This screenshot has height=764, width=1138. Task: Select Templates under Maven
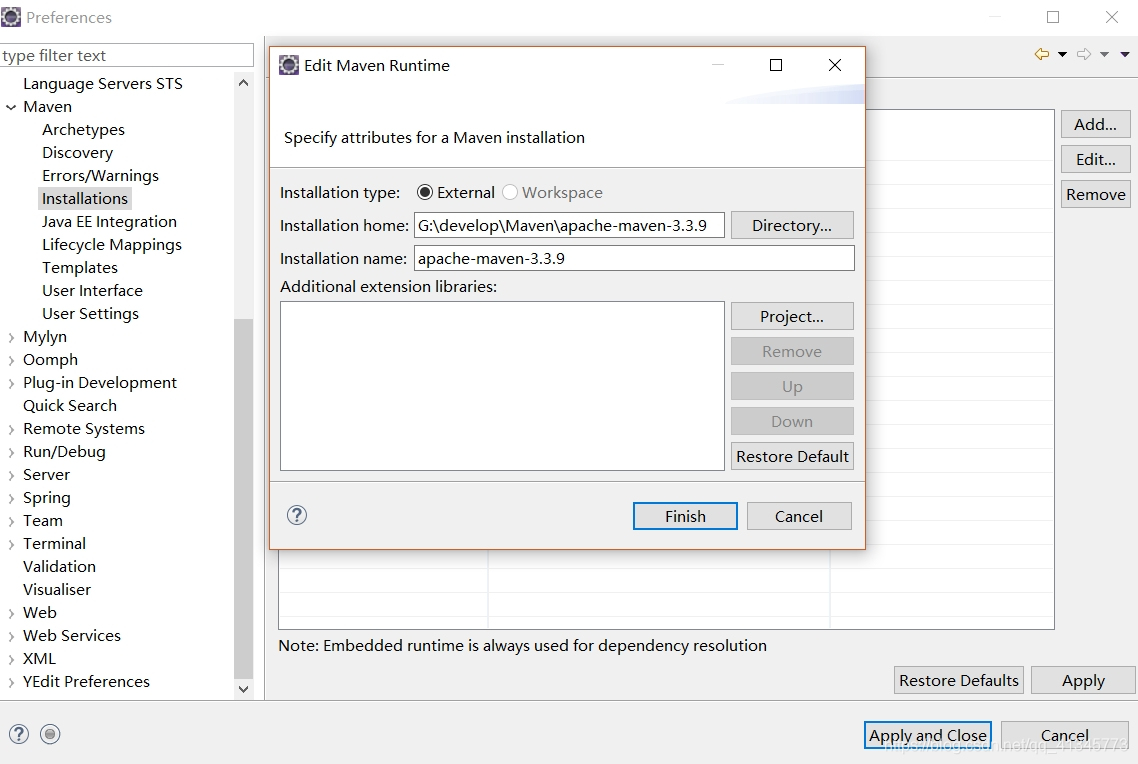coord(80,268)
